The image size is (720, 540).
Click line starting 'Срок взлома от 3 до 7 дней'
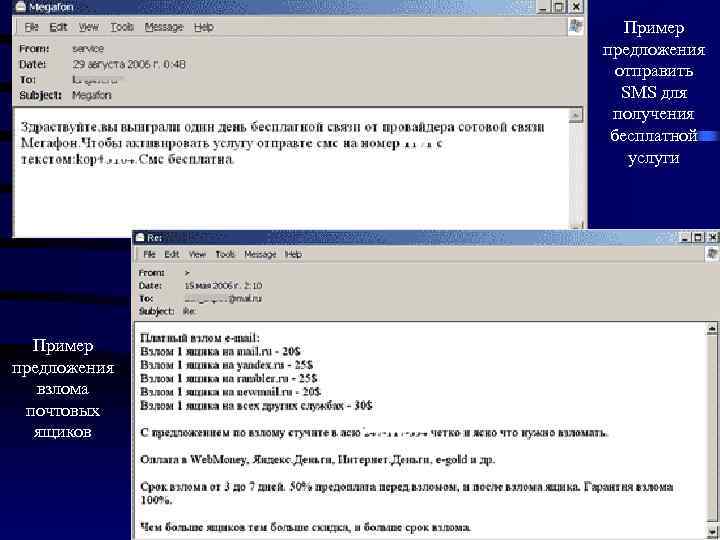coord(406,493)
